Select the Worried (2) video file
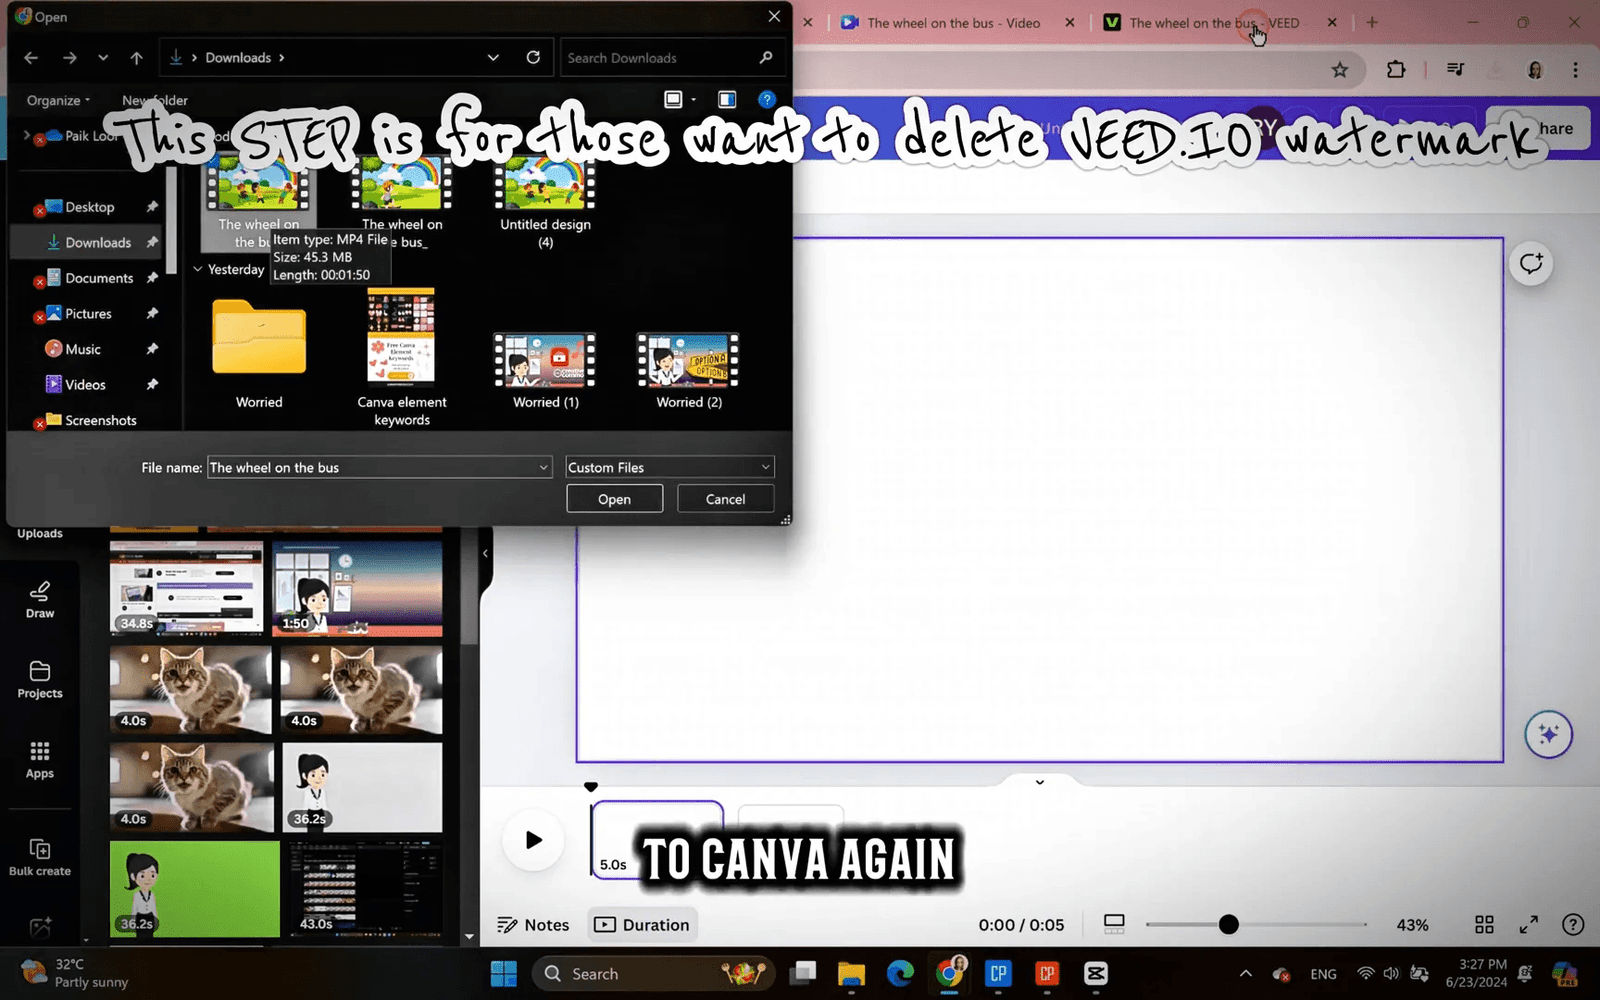1600x1000 pixels. (x=689, y=370)
